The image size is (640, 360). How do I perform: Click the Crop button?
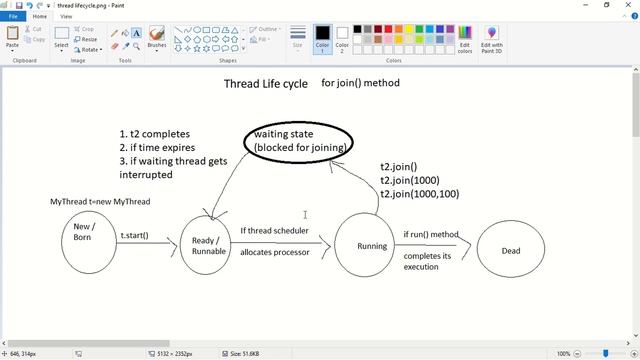84,29
